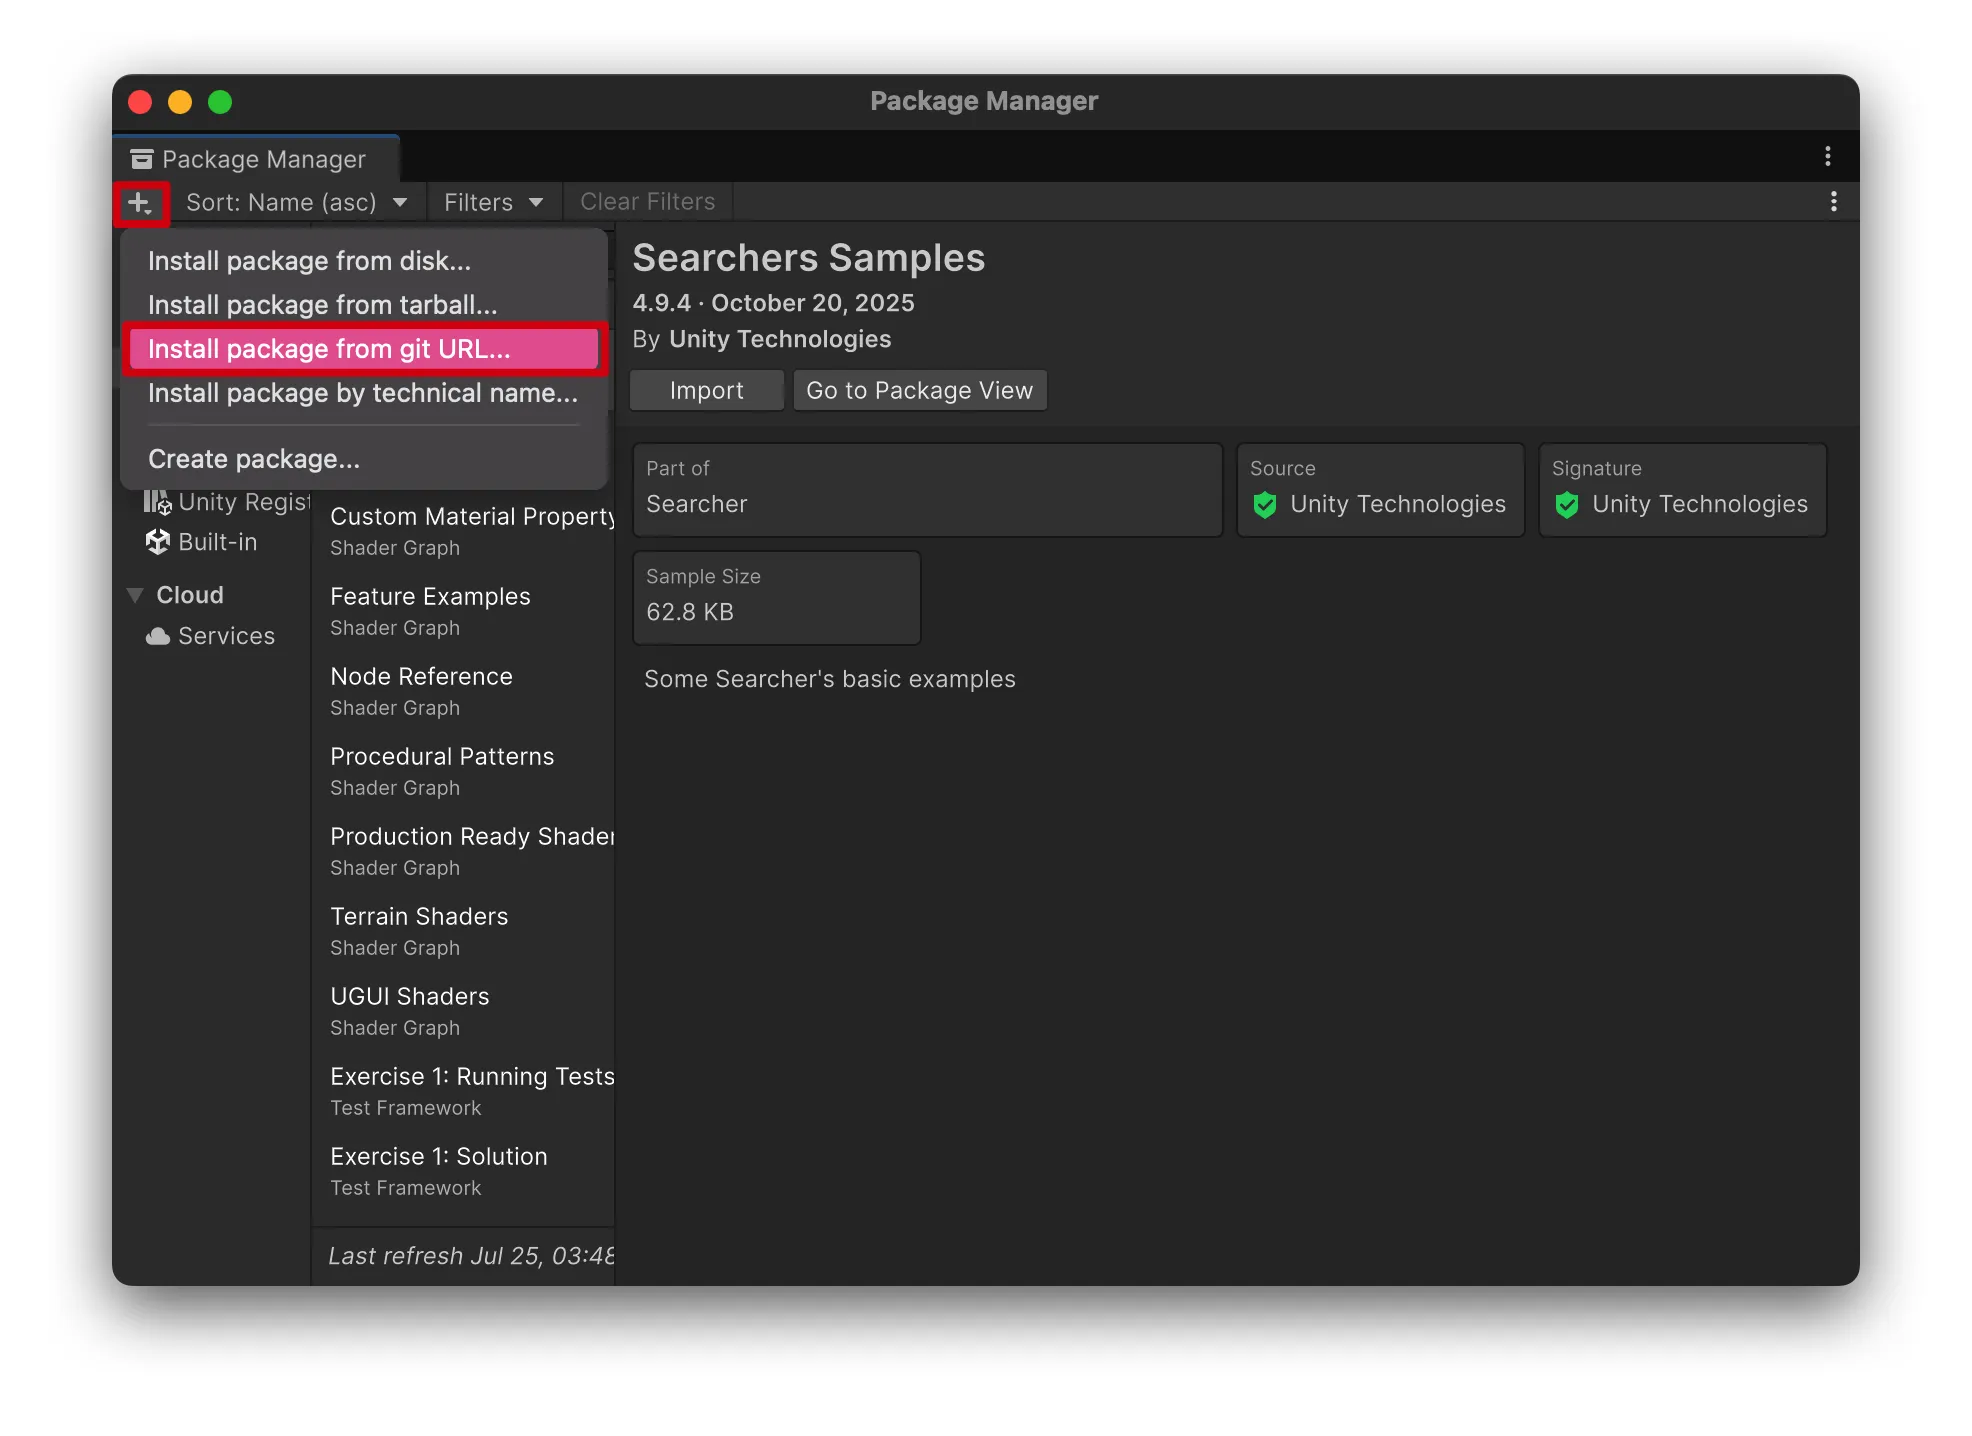The image size is (1972, 1436).
Task: Select the Package Manager tab
Action: pos(256,159)
